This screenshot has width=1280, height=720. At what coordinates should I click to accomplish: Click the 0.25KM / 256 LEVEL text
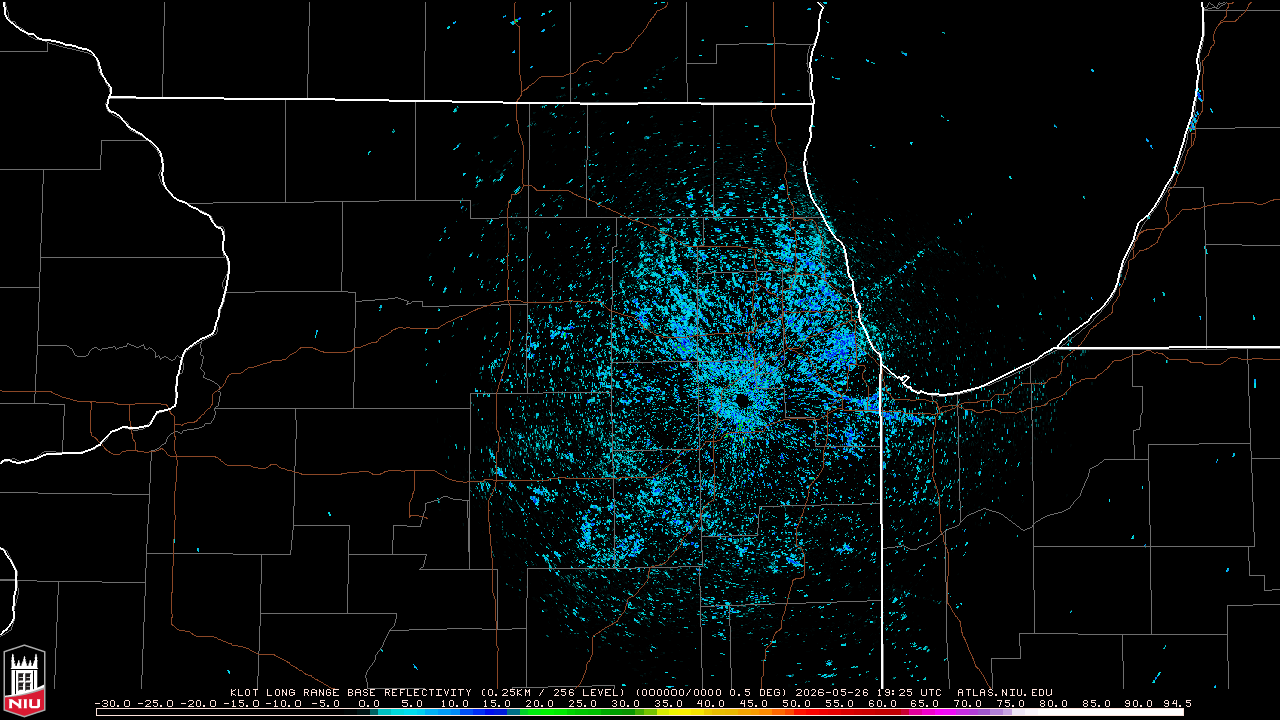coord(550,692)
